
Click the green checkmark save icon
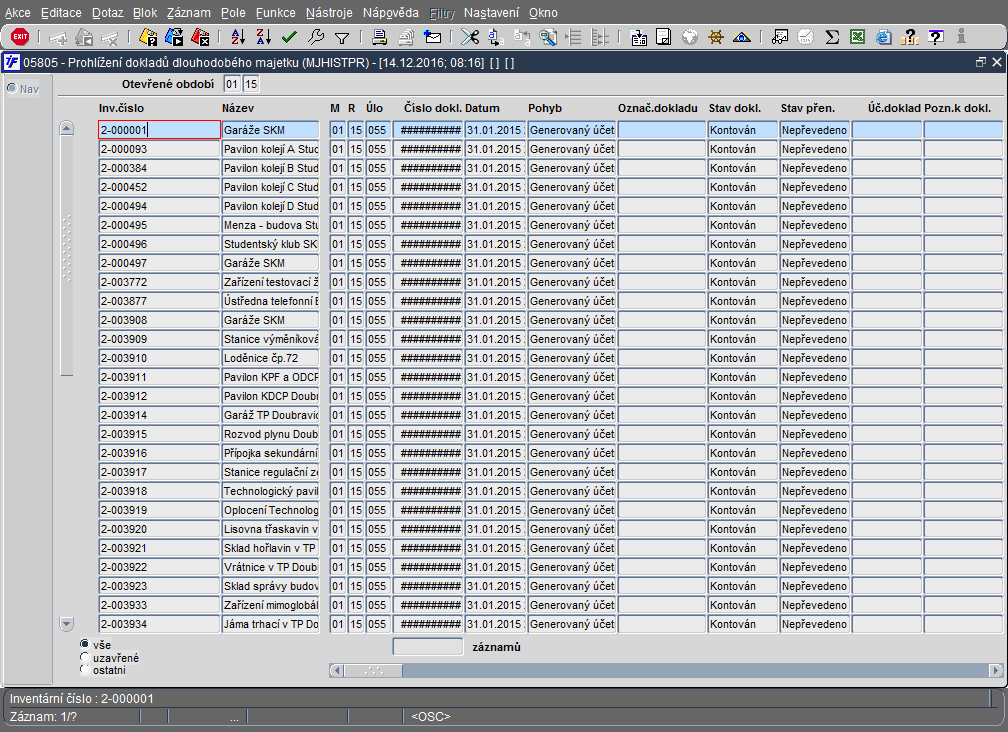point(289,37)
